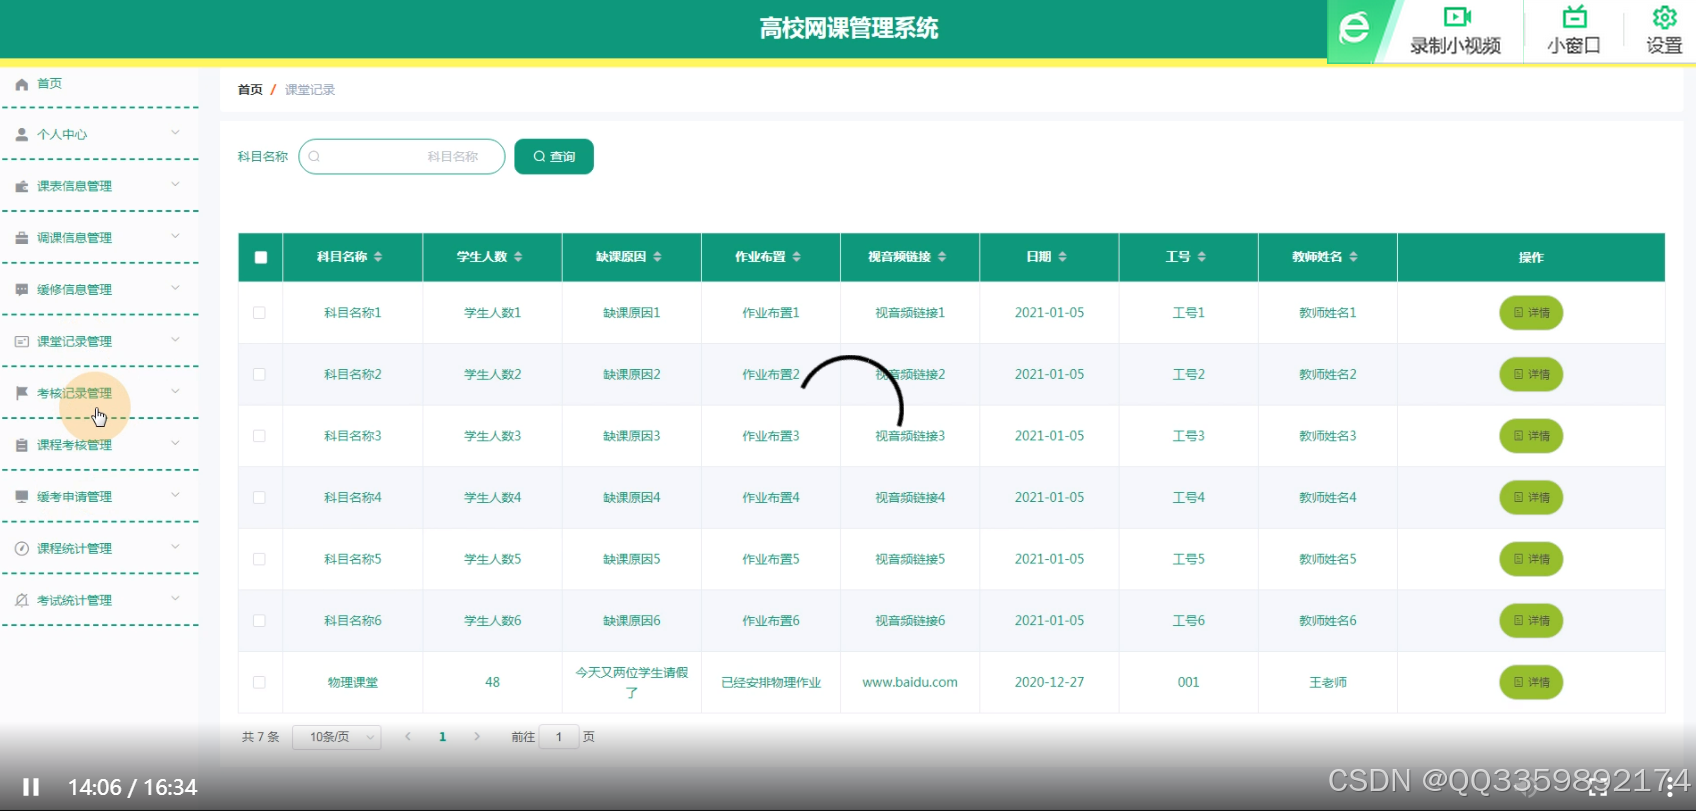Go to previous page arrow
The image size is (1696, 811).
pos(407,737)
